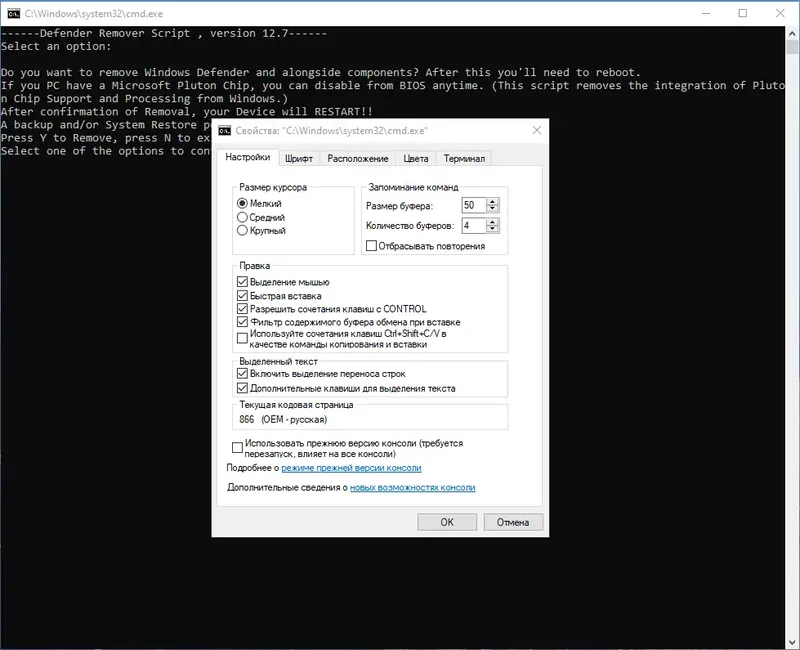The height and width of the screenshot is (650, 800).
Task: Close the Свойства properties dialog
Action: tap(537, 131)
